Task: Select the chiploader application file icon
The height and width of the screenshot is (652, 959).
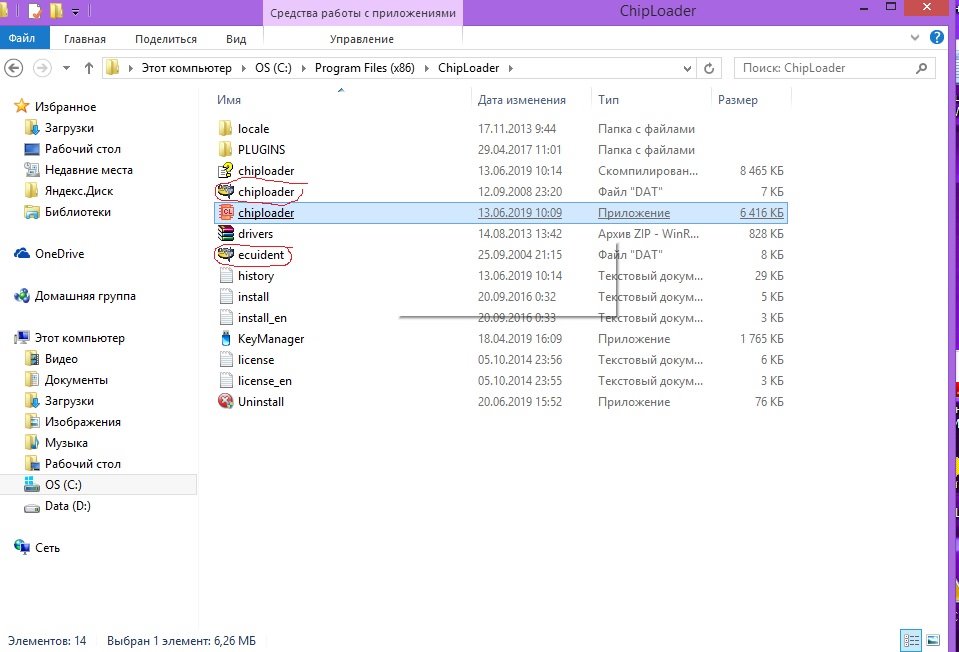Action: (226, 213)
